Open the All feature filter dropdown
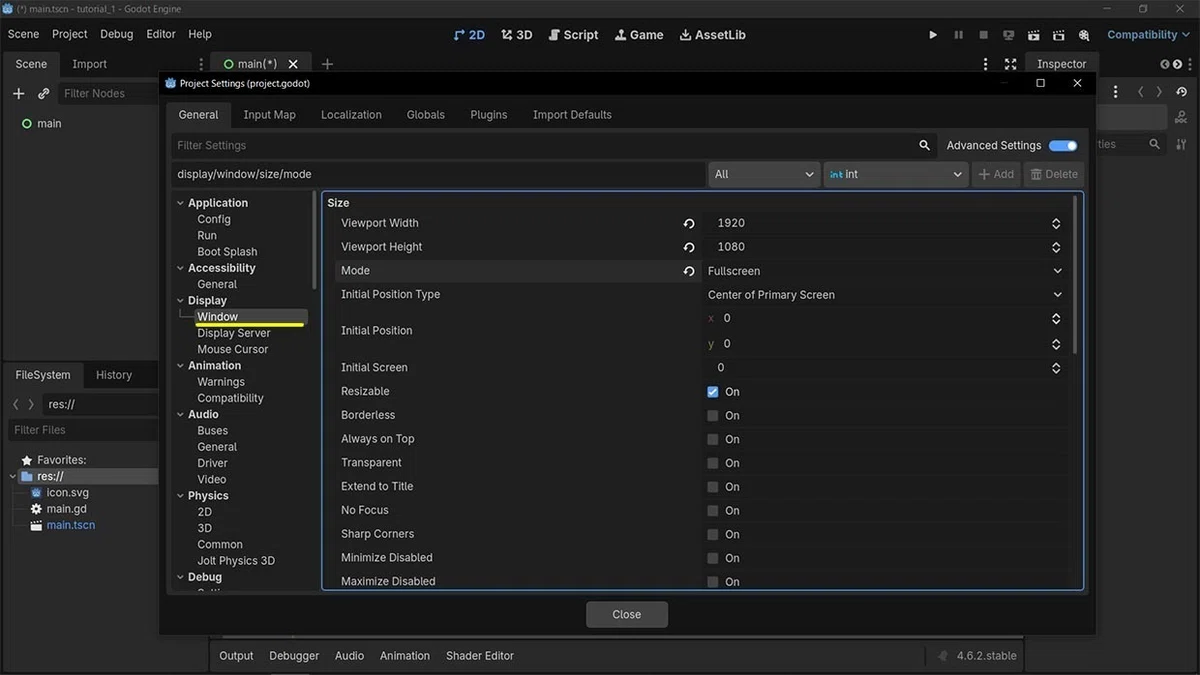1200x675 pixels. 764,174
